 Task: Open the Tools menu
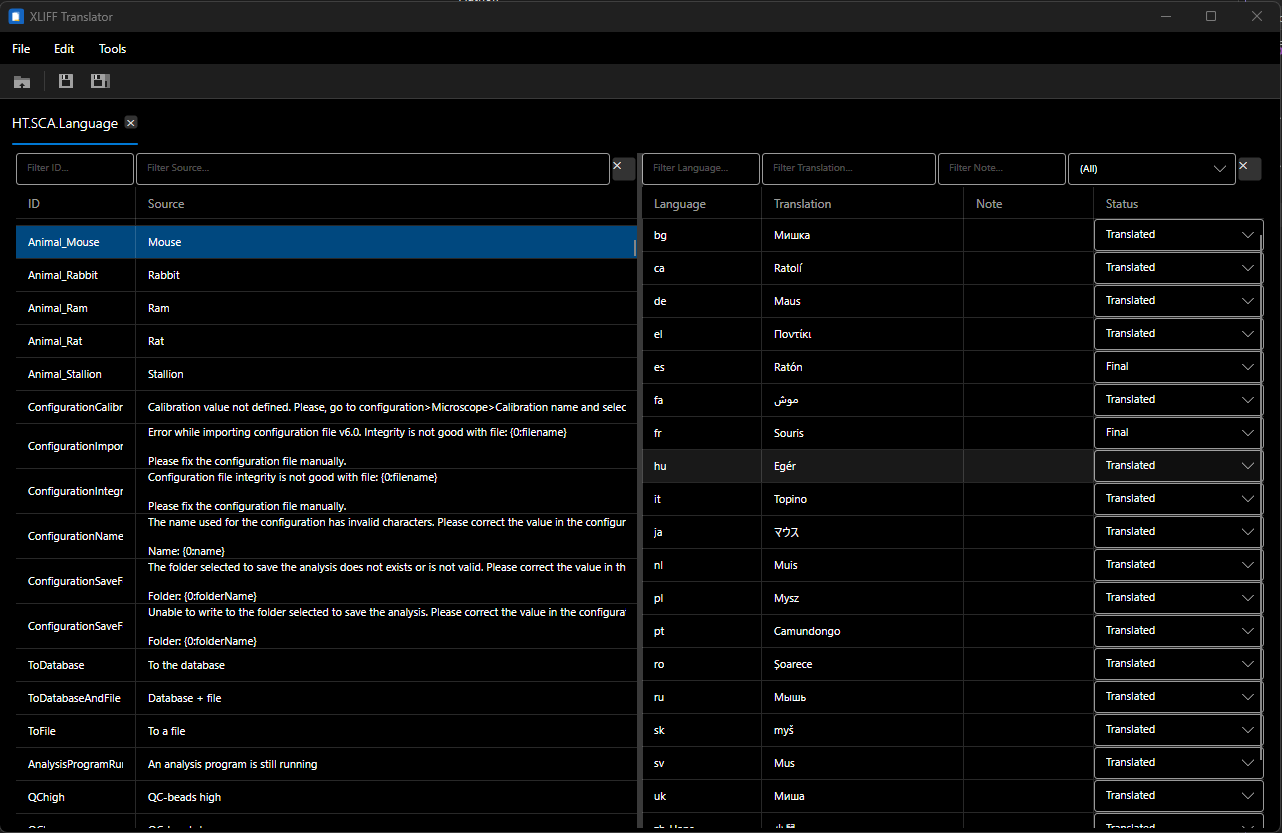tap(112, 48)
